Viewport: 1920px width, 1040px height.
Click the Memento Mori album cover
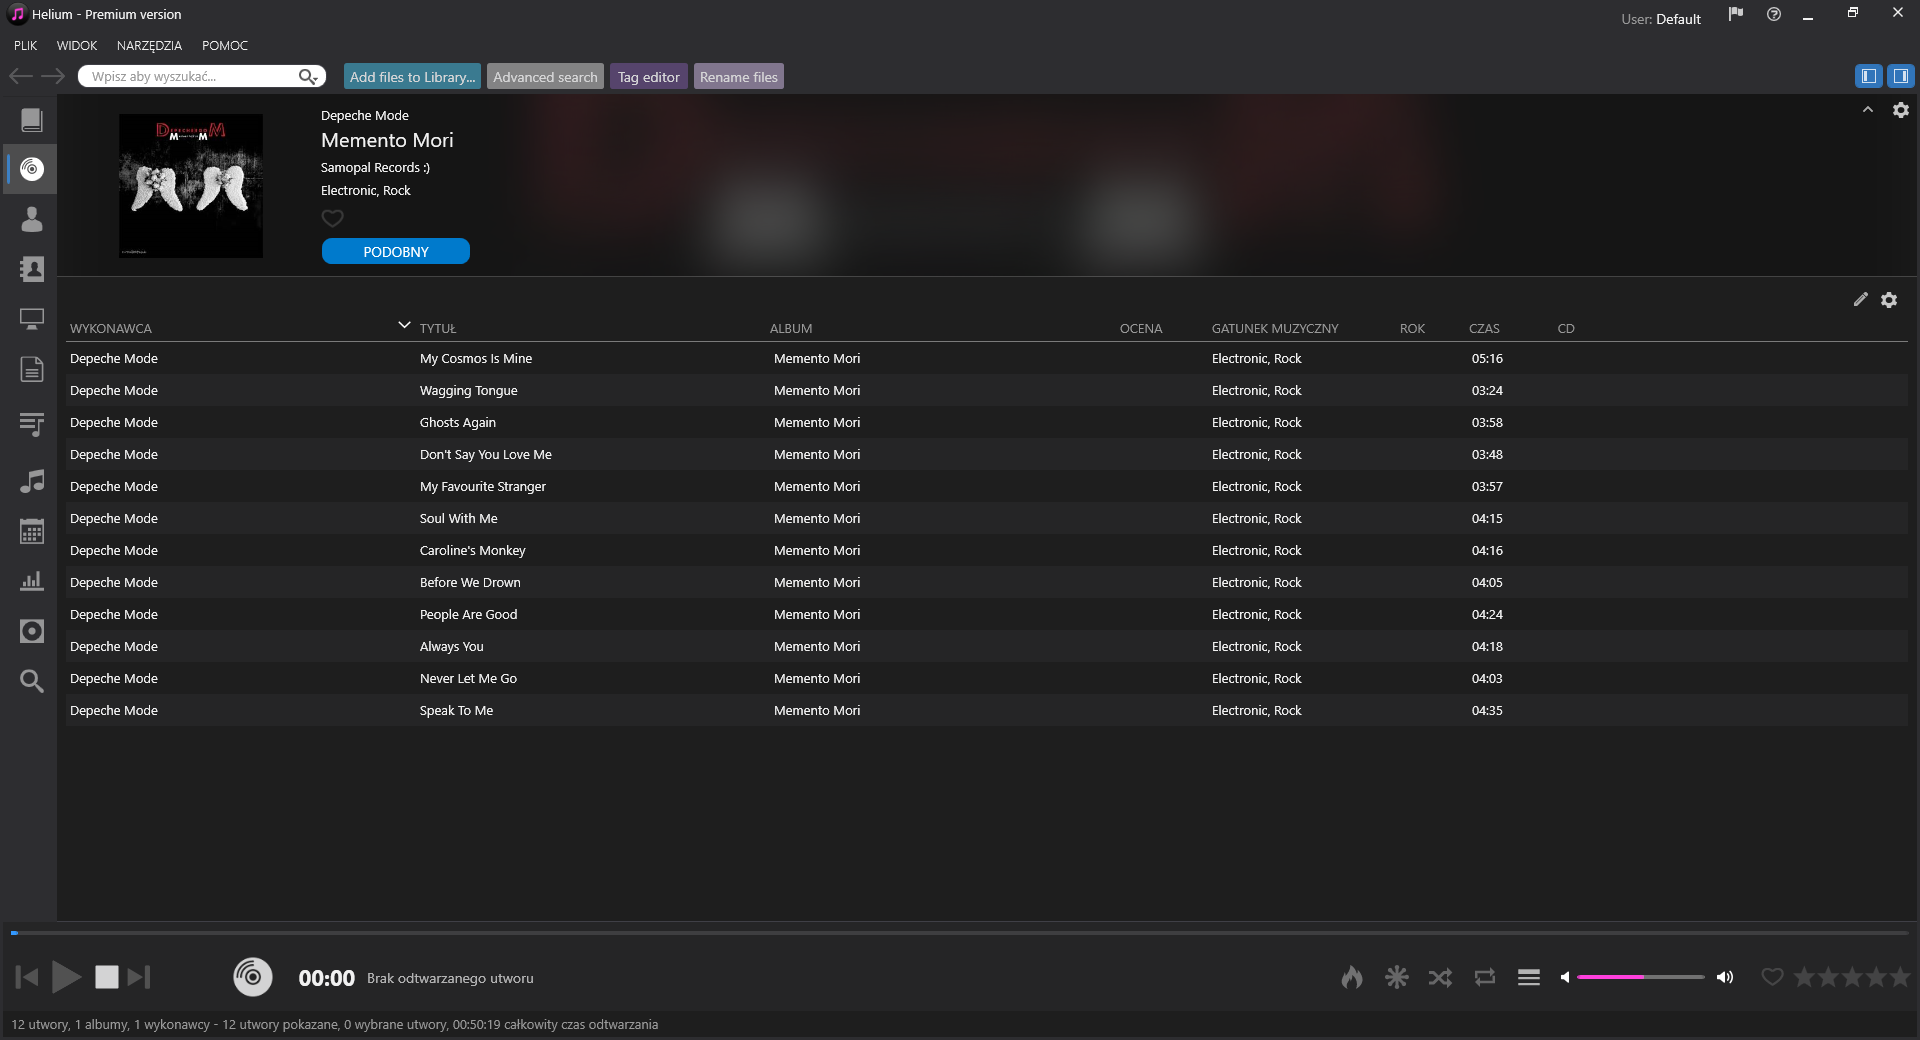click(x=191, y=186)
